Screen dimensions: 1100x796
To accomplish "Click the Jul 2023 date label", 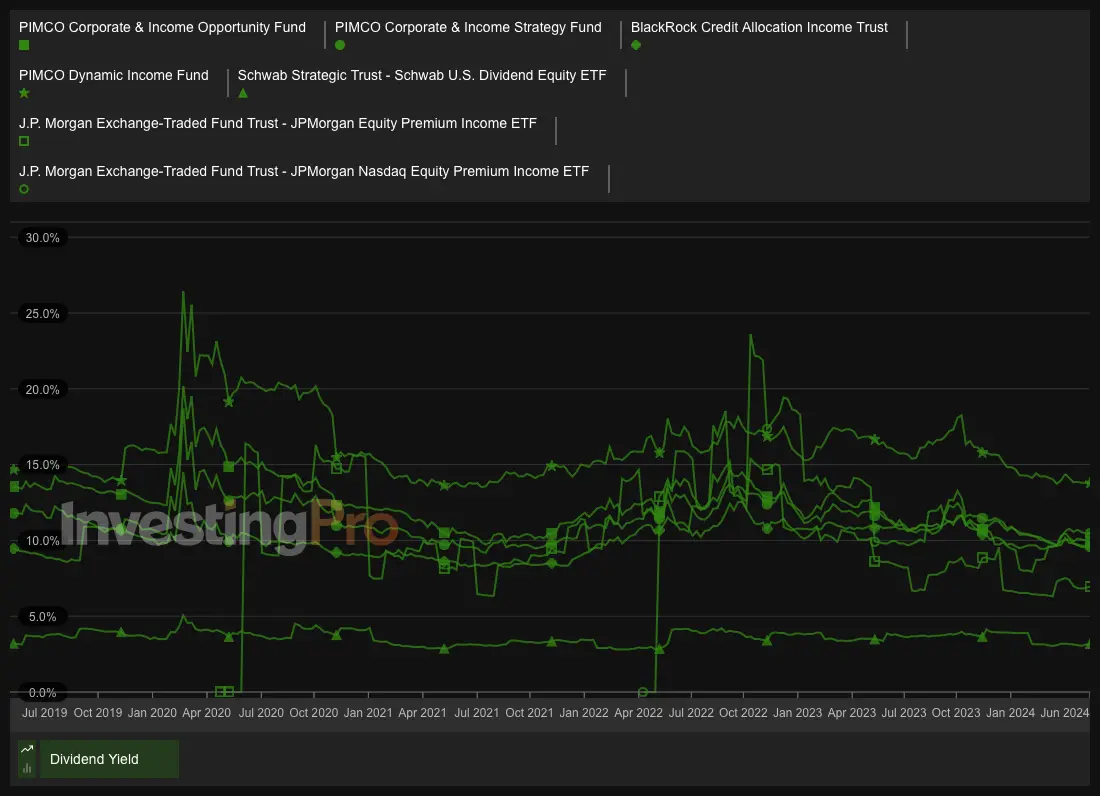I will pos(904,713).
